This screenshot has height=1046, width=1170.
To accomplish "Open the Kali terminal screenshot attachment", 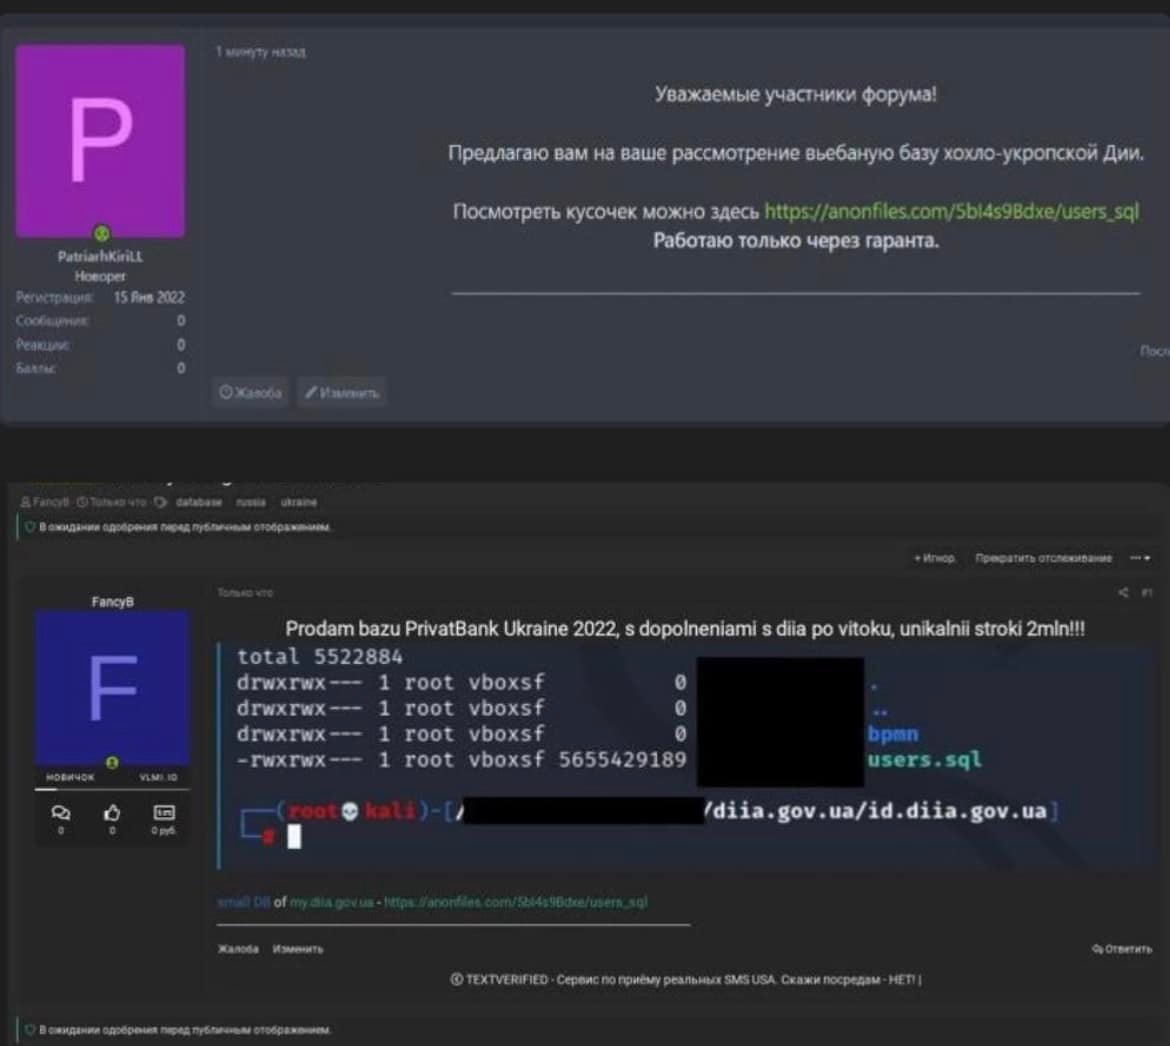I will point(686,757).
